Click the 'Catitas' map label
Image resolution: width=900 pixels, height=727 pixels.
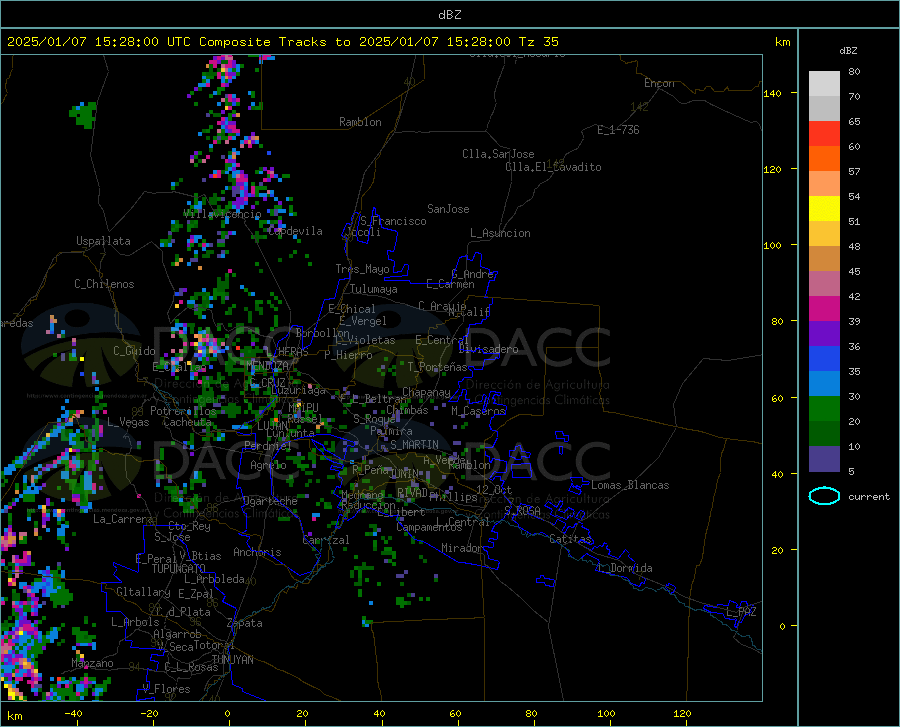point(571,539)
